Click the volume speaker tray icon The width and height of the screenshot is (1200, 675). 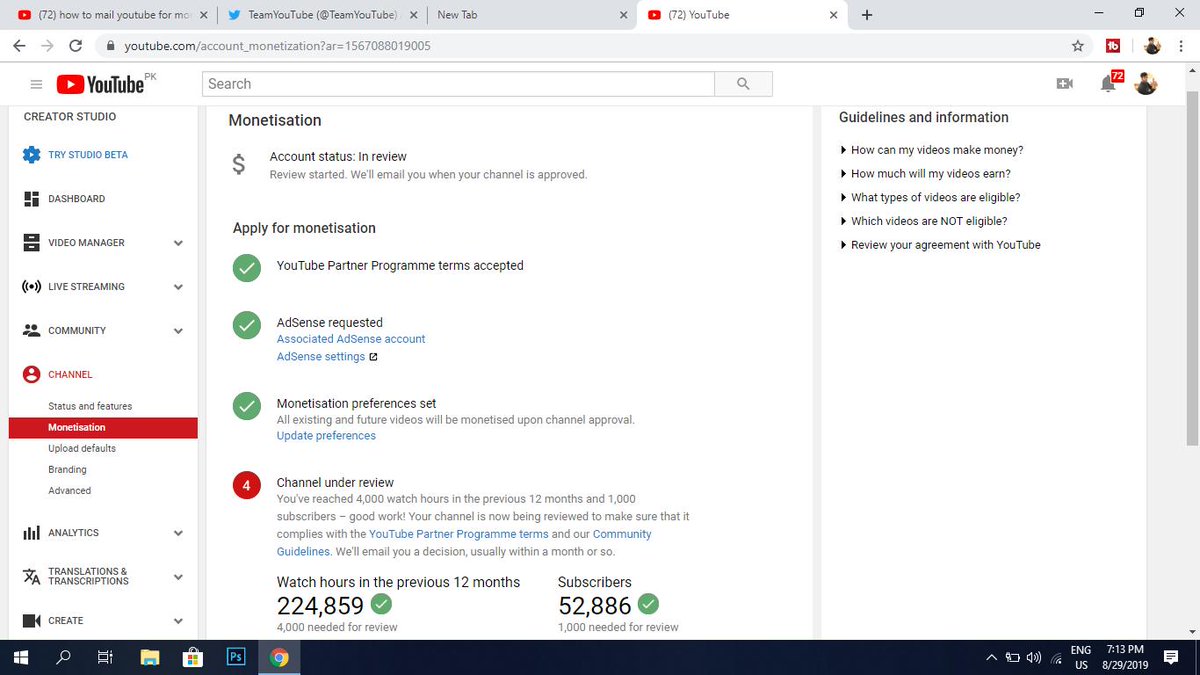point(1034,658)
